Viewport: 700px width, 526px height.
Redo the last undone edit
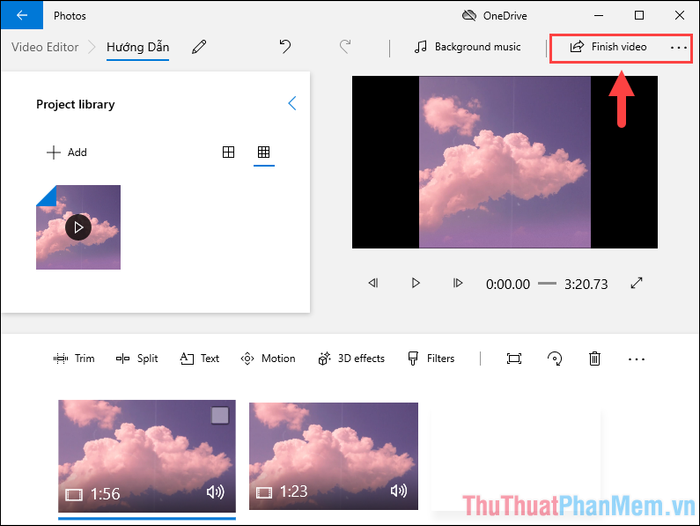click(345, 46)
